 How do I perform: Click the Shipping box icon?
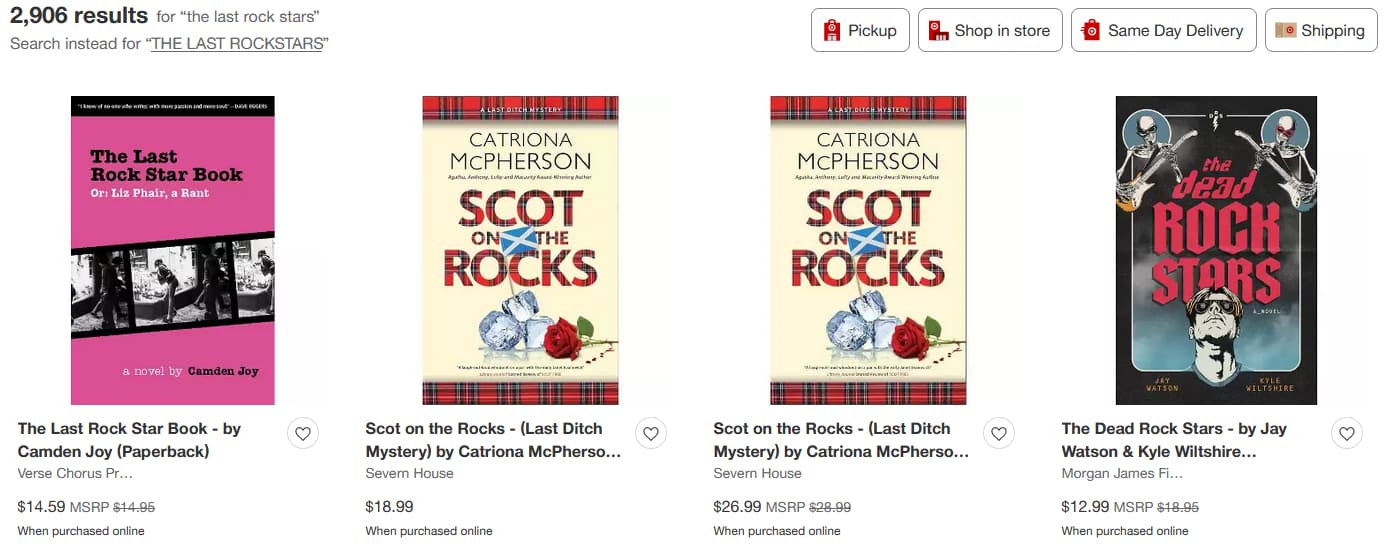coord(1285,30)
